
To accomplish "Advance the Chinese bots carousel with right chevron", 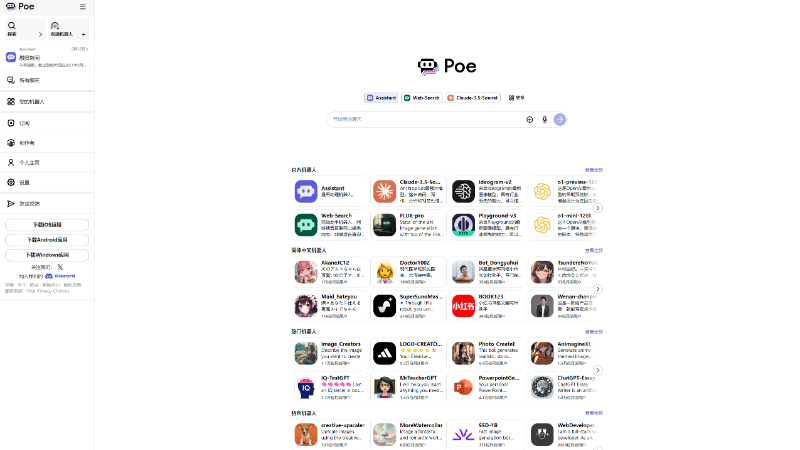I will 597,289.
